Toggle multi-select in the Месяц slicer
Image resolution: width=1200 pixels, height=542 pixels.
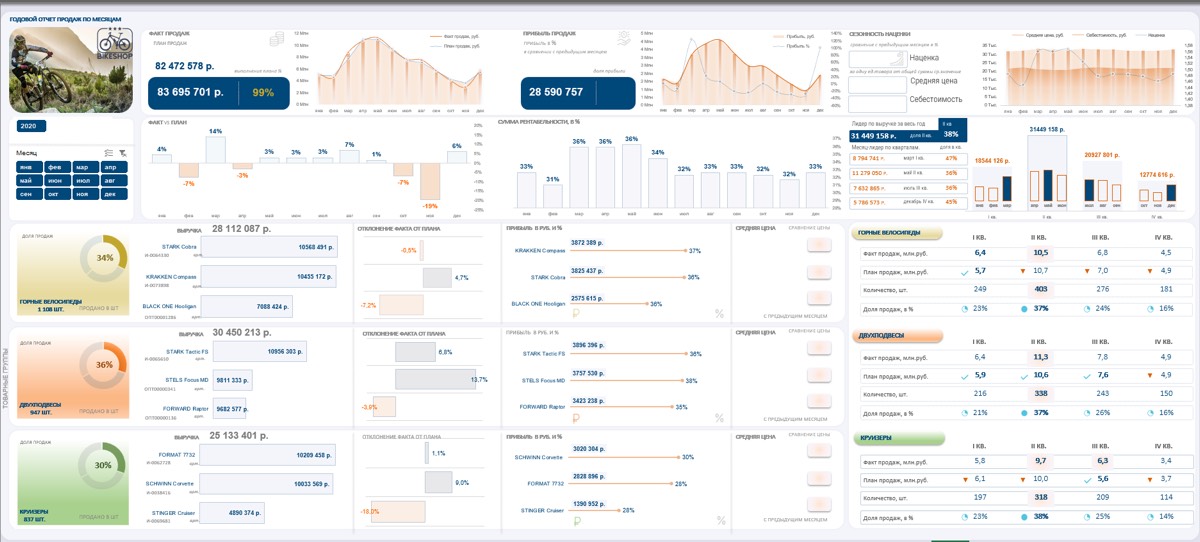108,153
